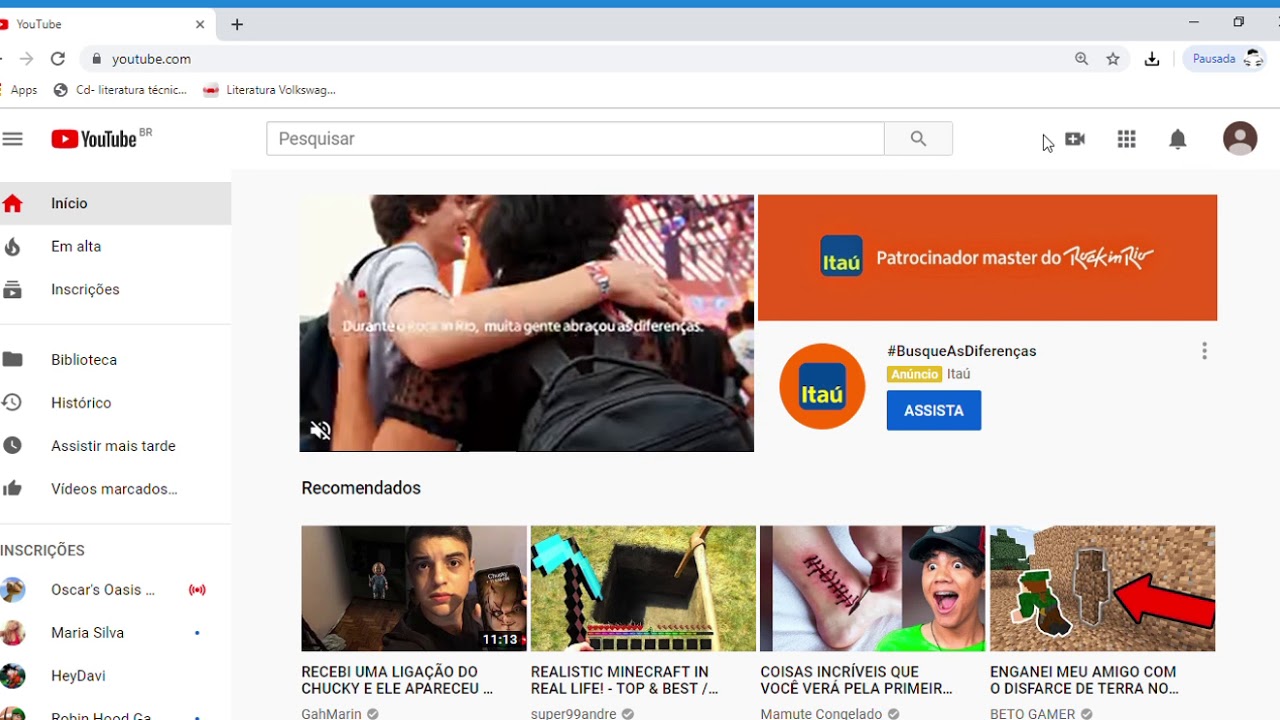
Task: Unmute the ad video speaker icon
Action: 320,430
